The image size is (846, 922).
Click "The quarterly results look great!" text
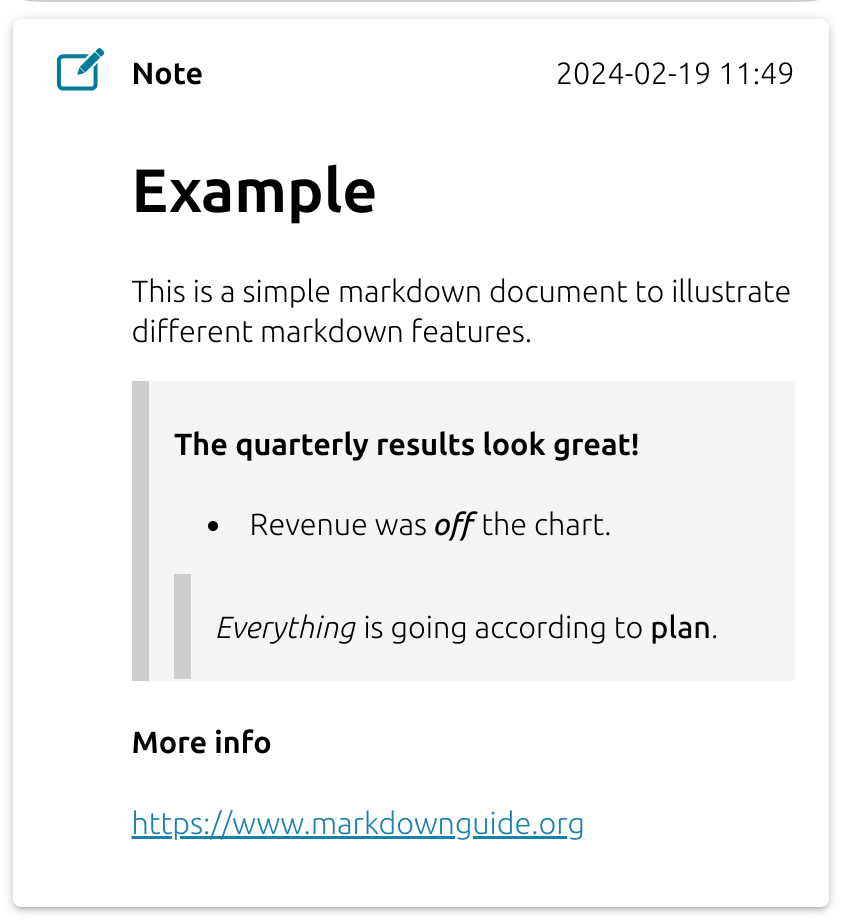[x=406, y=445]
